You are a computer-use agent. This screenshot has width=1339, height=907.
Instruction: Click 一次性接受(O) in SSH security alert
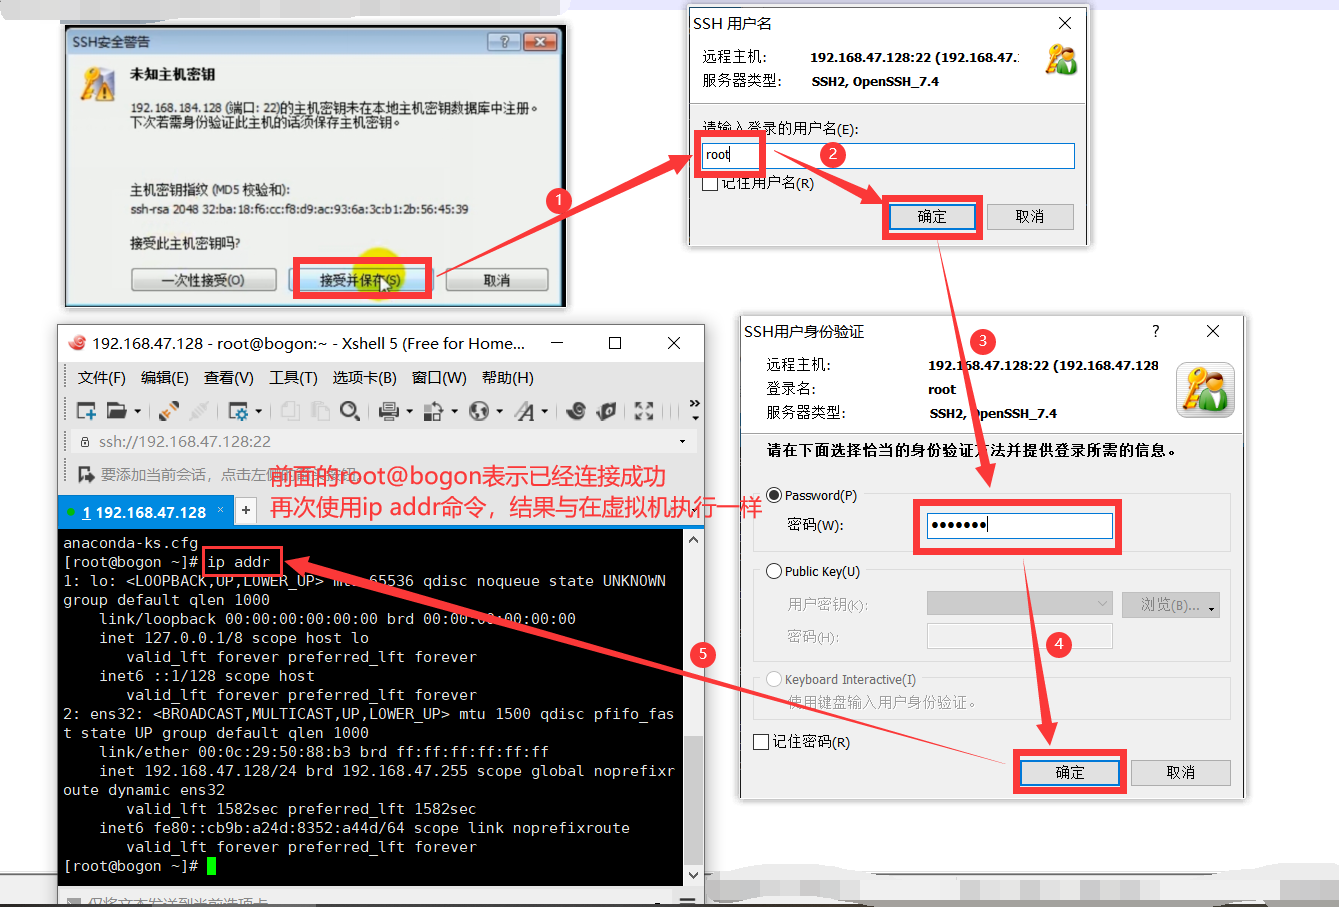coord(203,280)
